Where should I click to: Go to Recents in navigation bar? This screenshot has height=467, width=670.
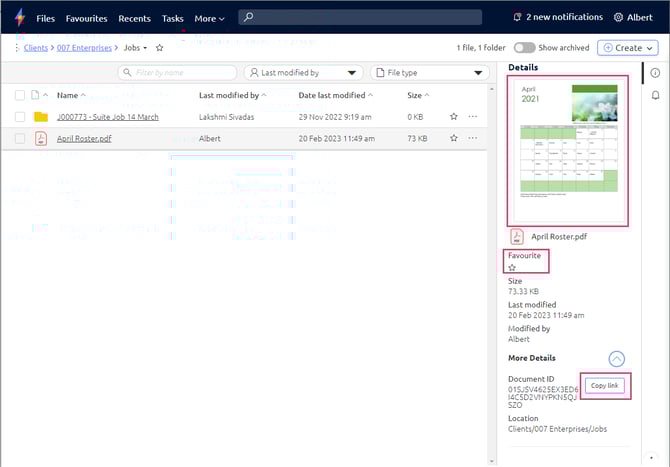134,18
